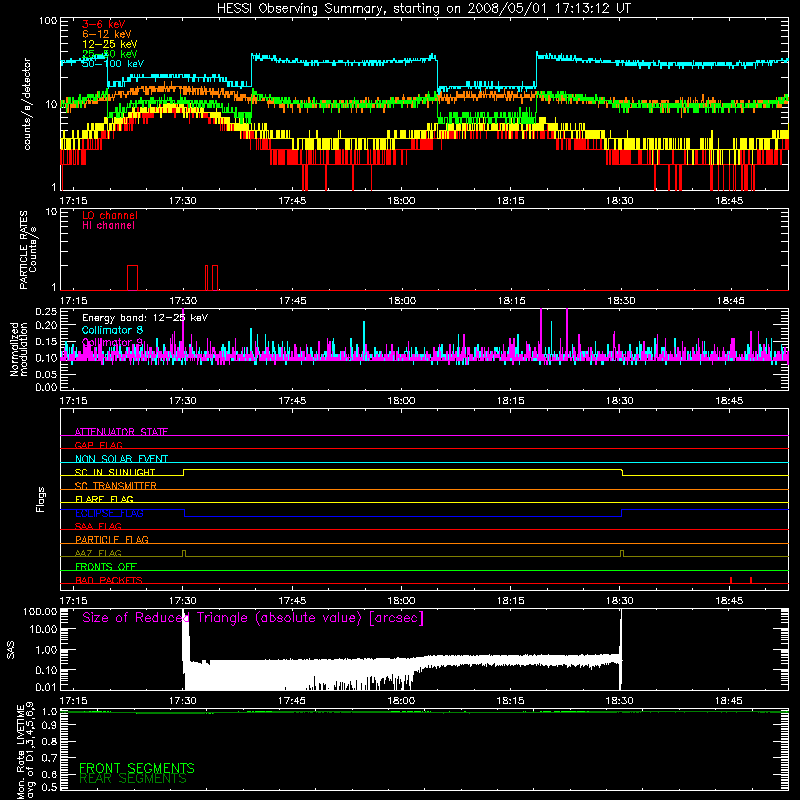This screenshot has width=800, height=800.
Task: Click the HESSI Observing Summary title text
Action: [x=423, y=9]
